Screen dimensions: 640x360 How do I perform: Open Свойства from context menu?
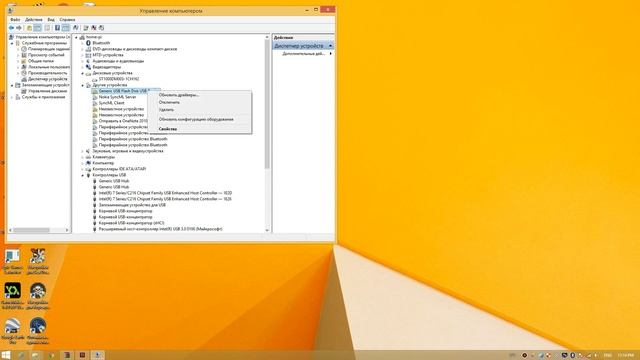(168, 129)
